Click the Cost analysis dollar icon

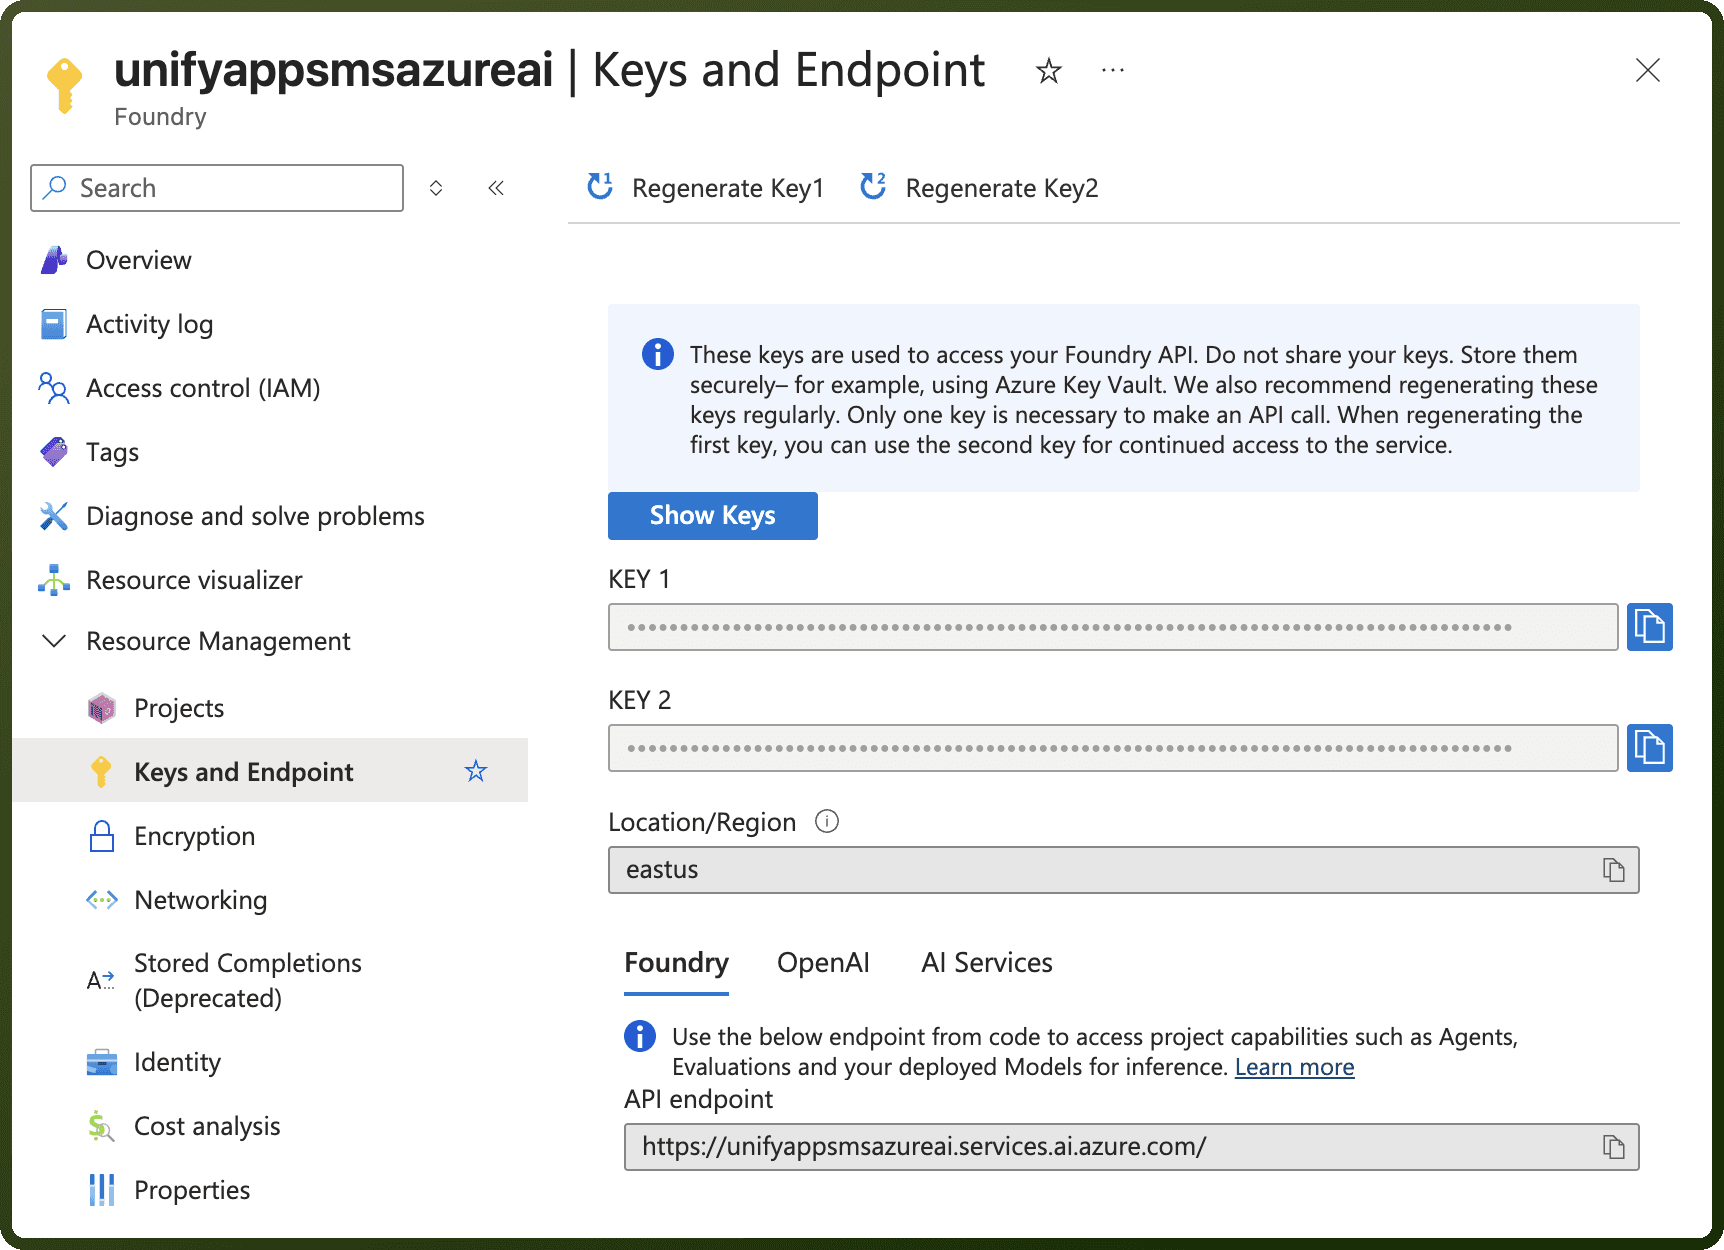click(101, 1126)
